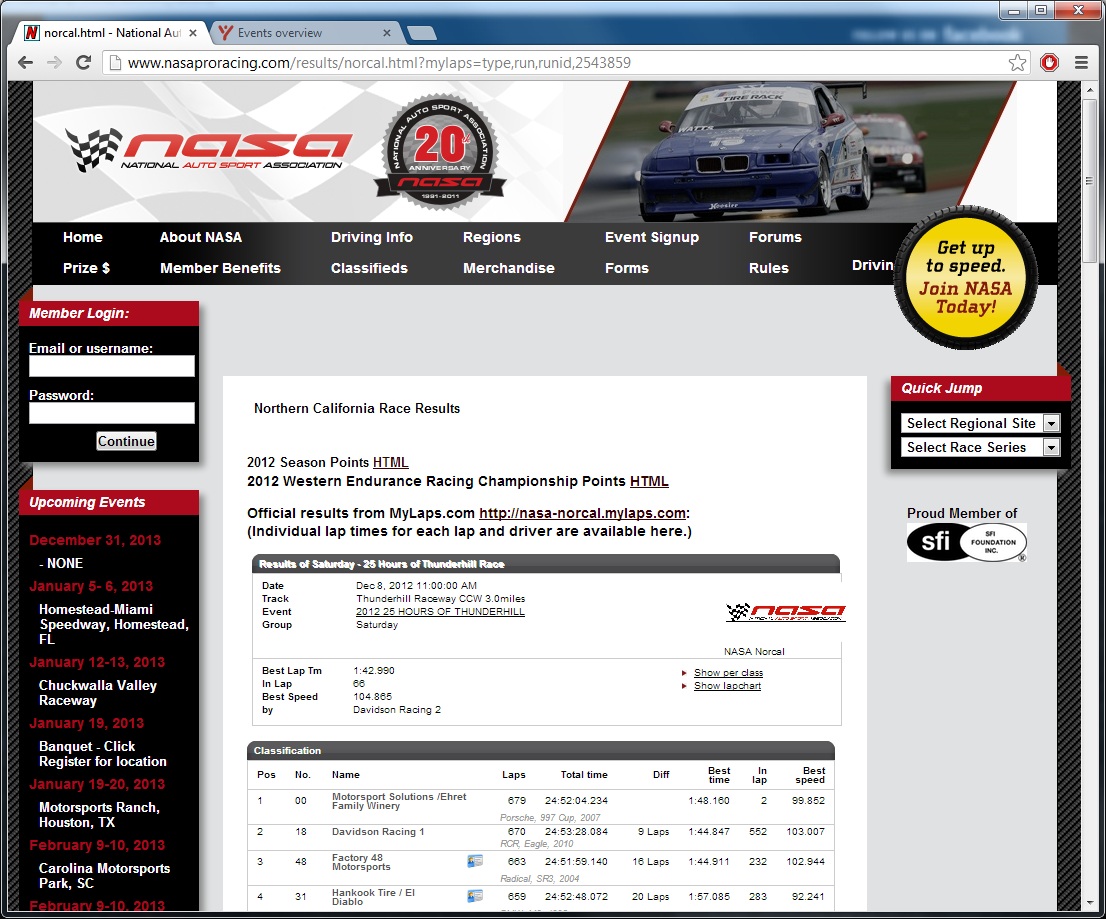Click the Laps column header
1106x919 pixels.
click(514, 774)
